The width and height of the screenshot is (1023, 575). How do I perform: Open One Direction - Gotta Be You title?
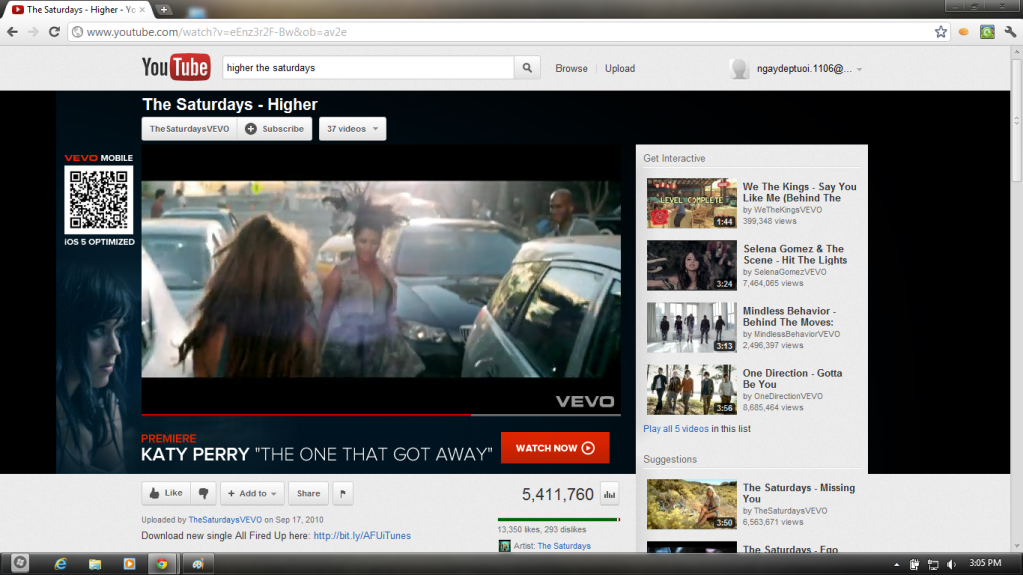pyautogui.click(x=792, y=379)
